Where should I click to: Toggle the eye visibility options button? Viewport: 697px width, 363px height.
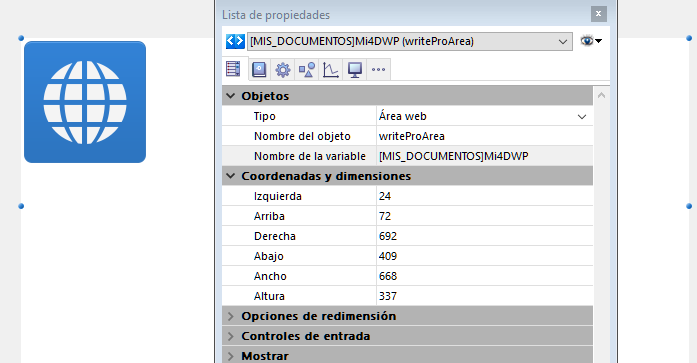(591, 41)
